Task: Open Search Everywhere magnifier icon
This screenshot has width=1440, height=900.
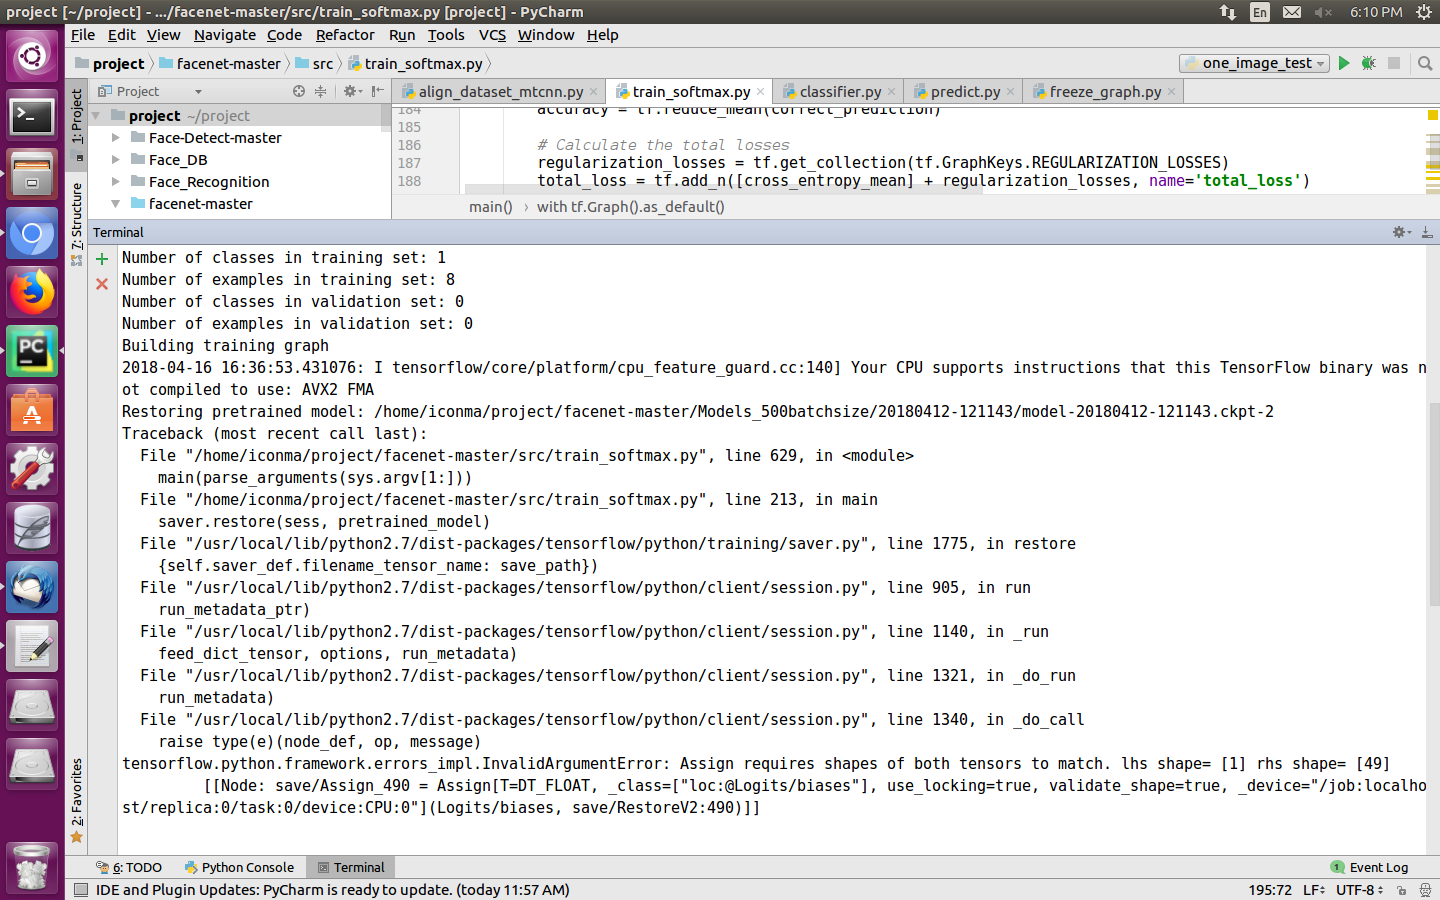Action: point(1425,63)
